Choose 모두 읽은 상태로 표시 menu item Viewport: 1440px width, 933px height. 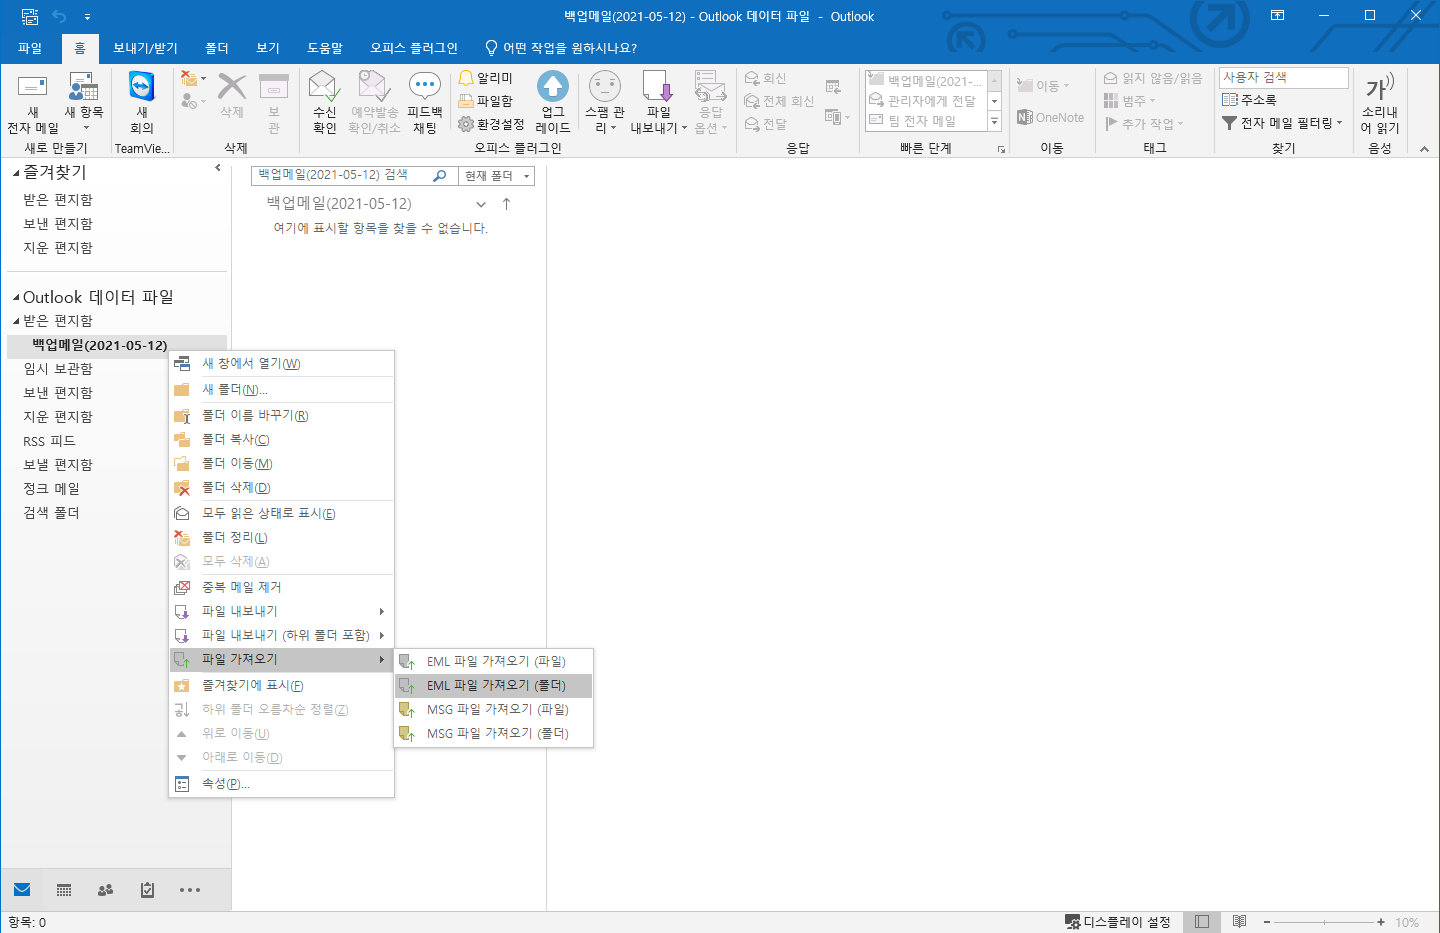[281, 513]
